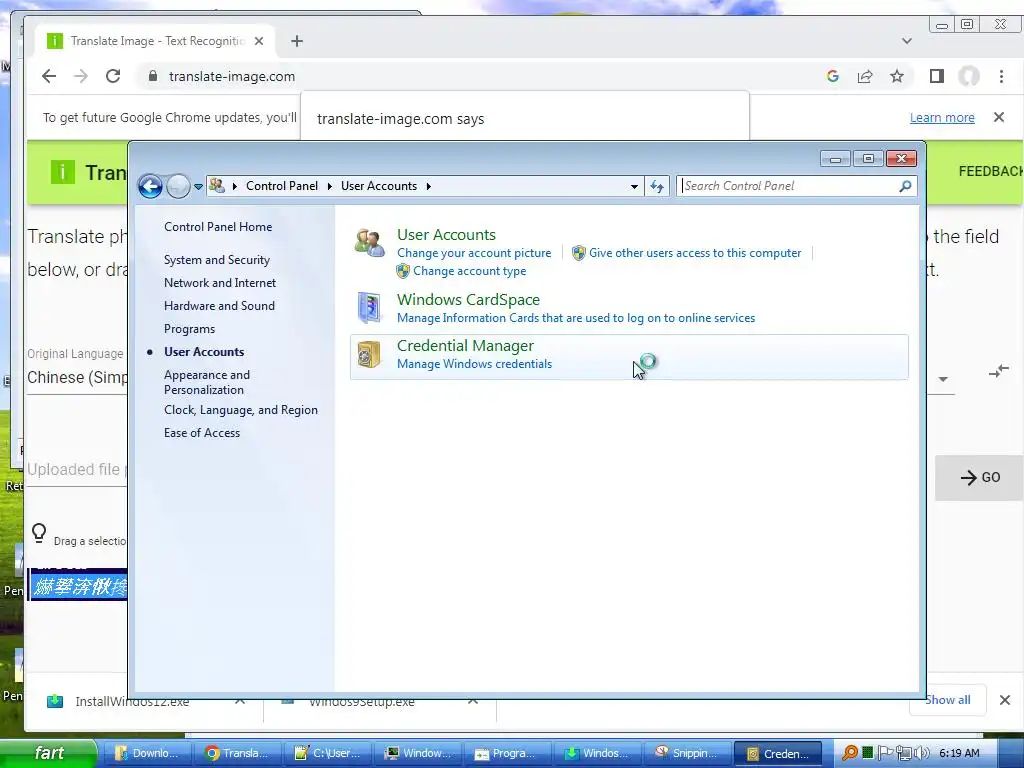
Task: Close the Chrome downloads bar
Action: (x=1004, y=700)
